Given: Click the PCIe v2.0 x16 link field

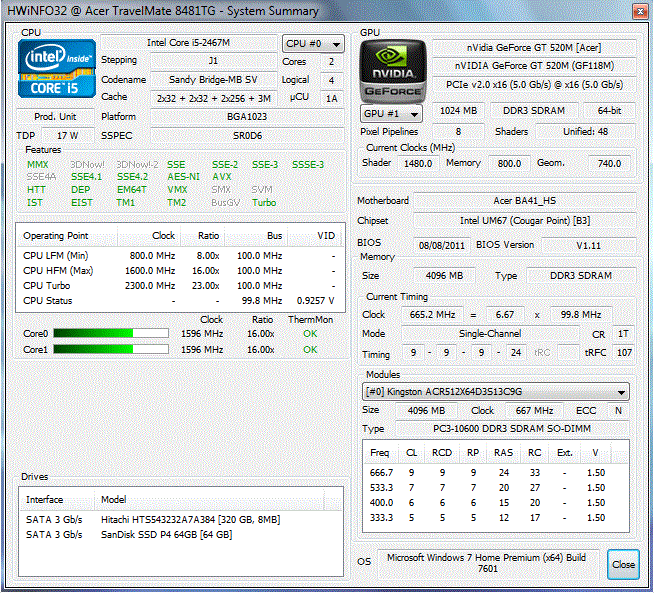Looking at the screenshot, I should pos(534,85).
